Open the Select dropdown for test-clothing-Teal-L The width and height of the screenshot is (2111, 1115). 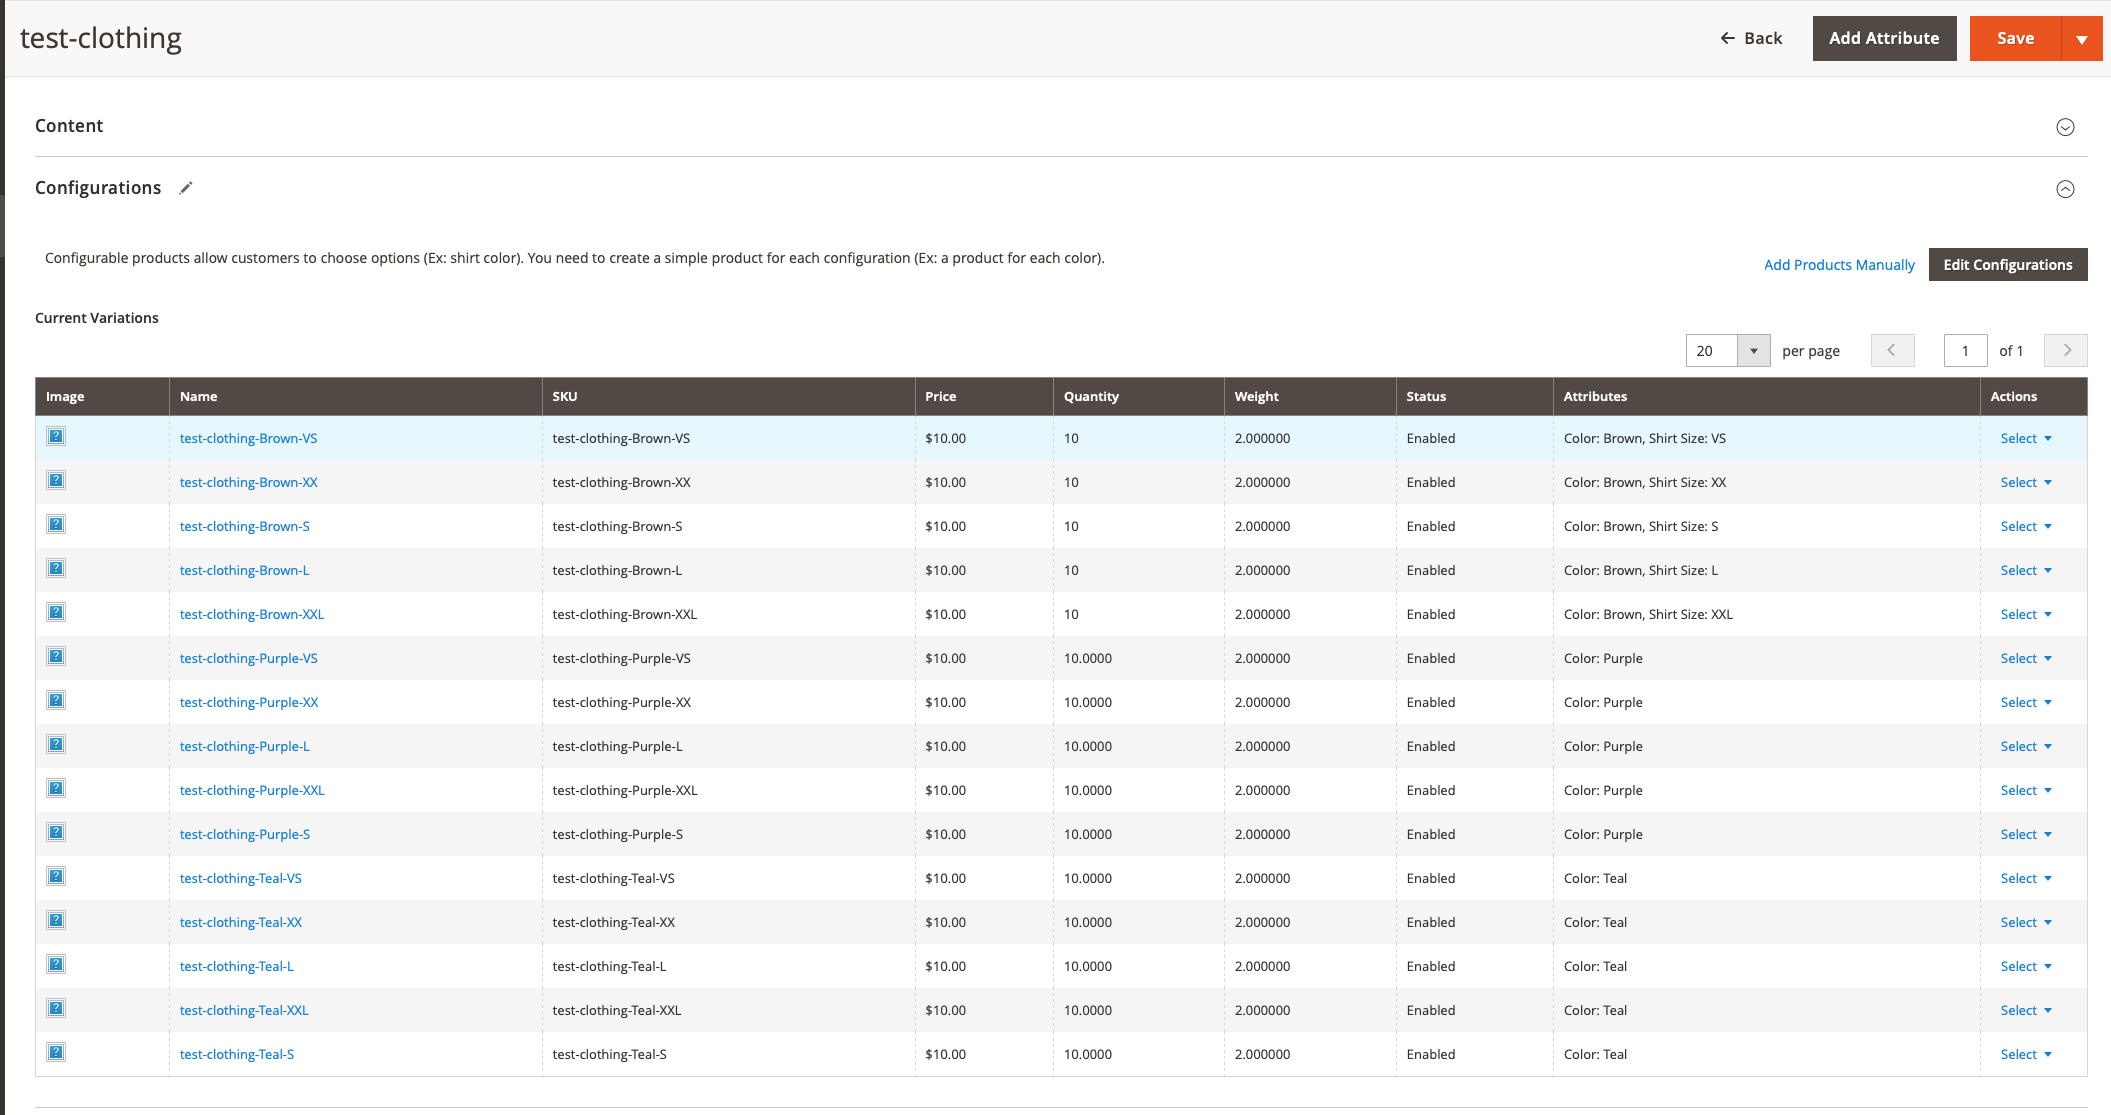[x=2025, y=965]
